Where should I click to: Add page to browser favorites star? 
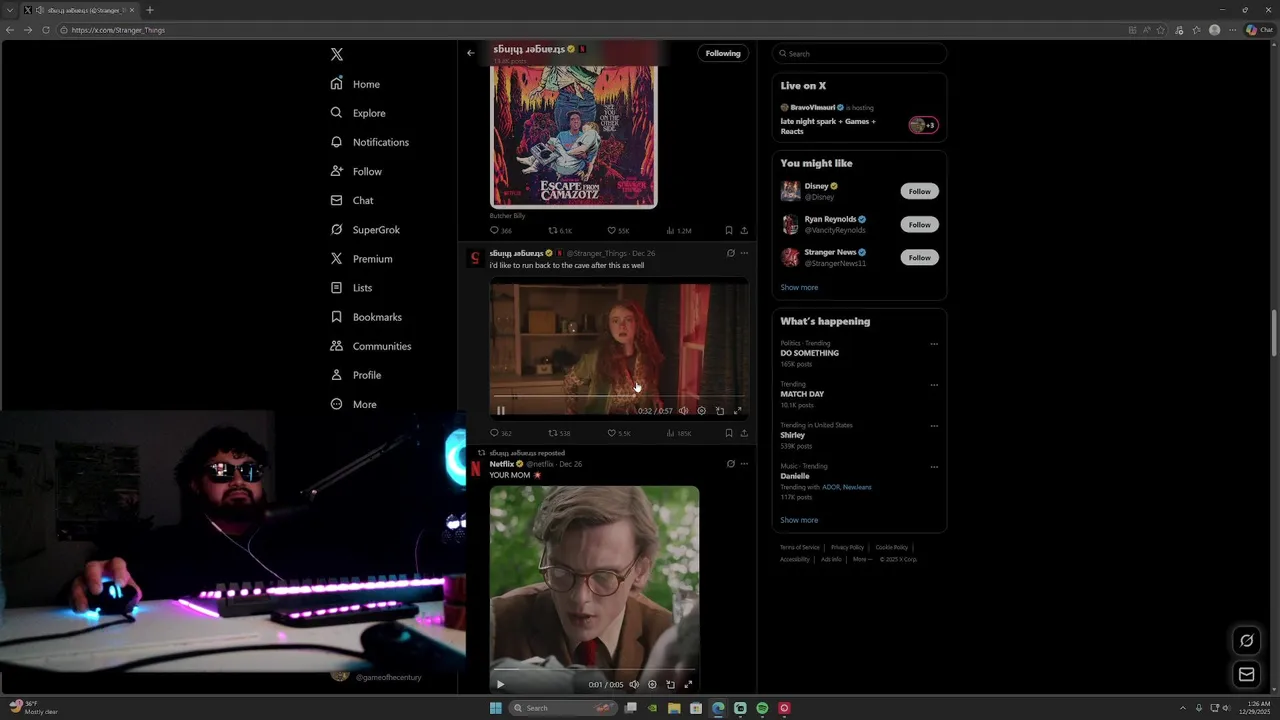(1161, 30)
